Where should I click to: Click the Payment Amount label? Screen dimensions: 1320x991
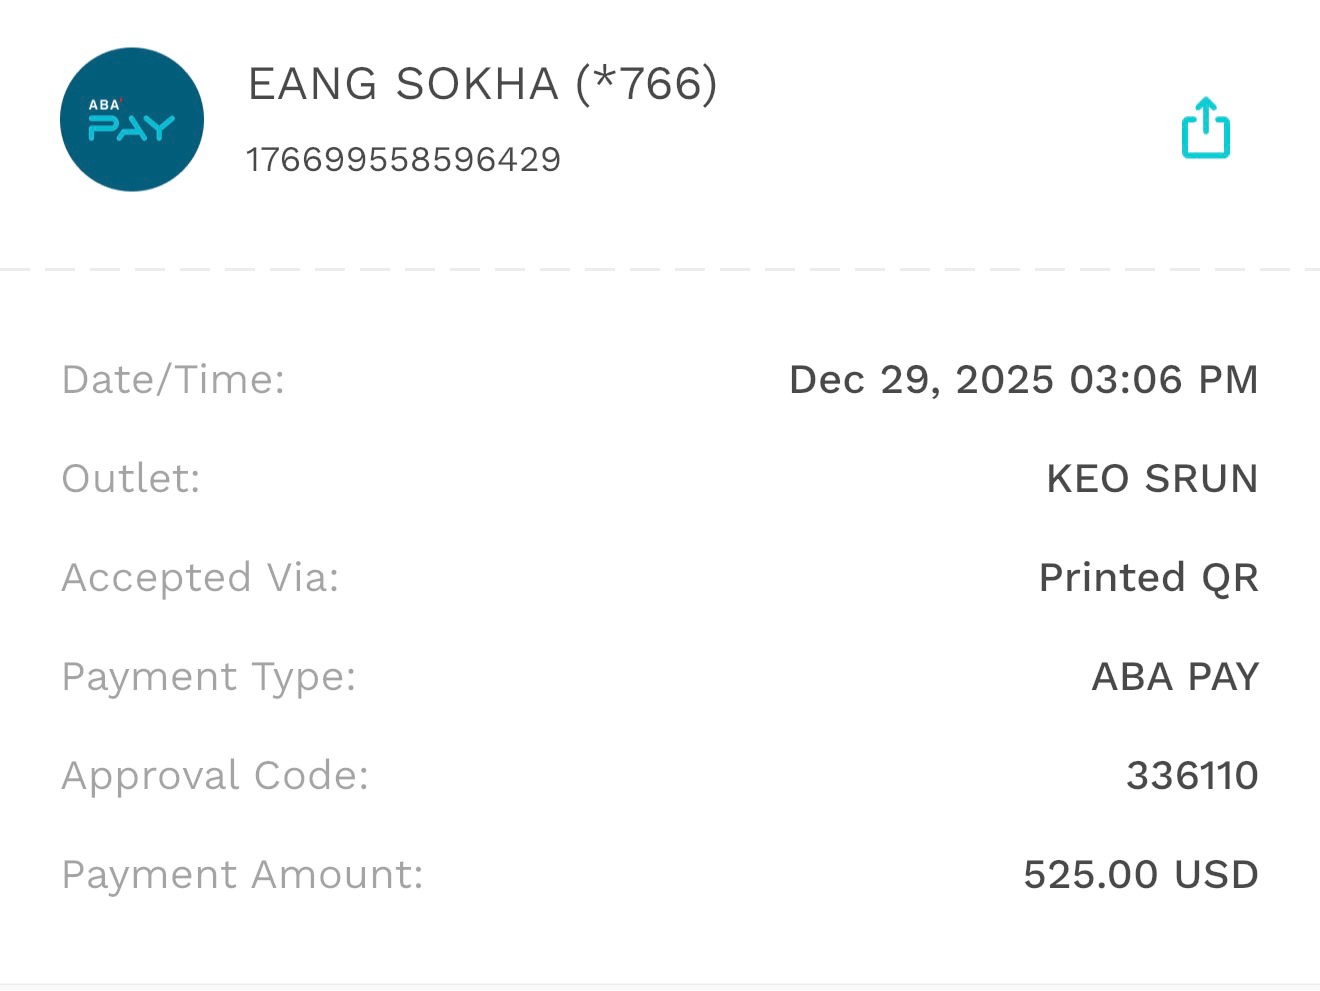click(x=242, y=875)
